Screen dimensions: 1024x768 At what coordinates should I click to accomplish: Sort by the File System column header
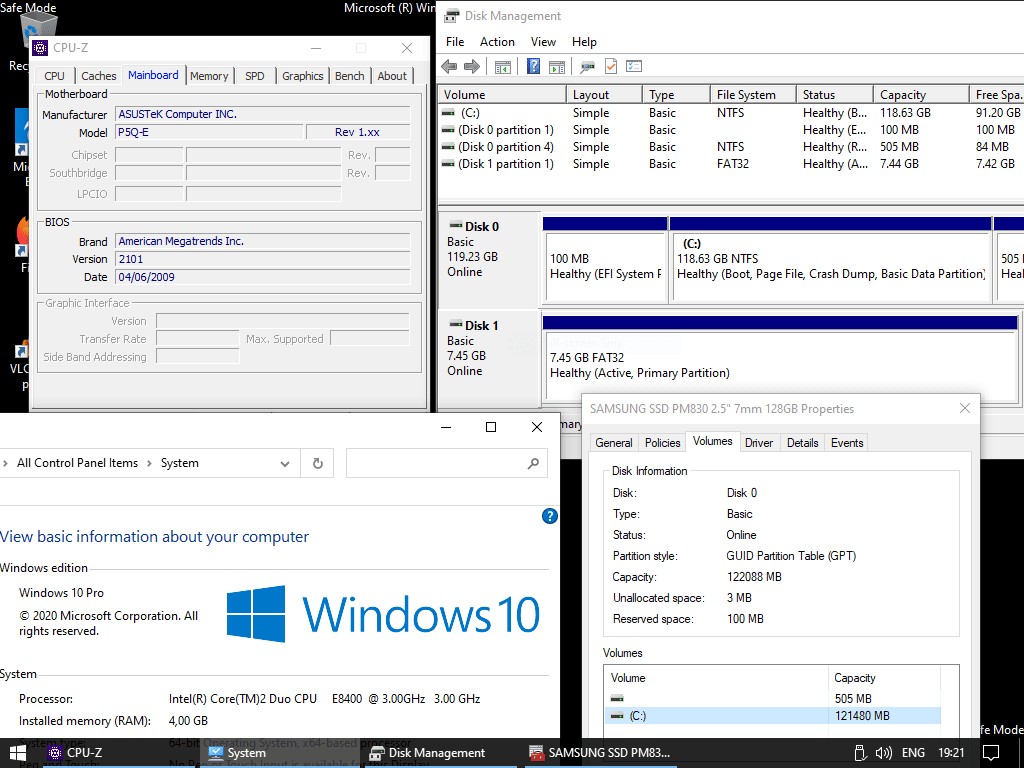[753, 95]
